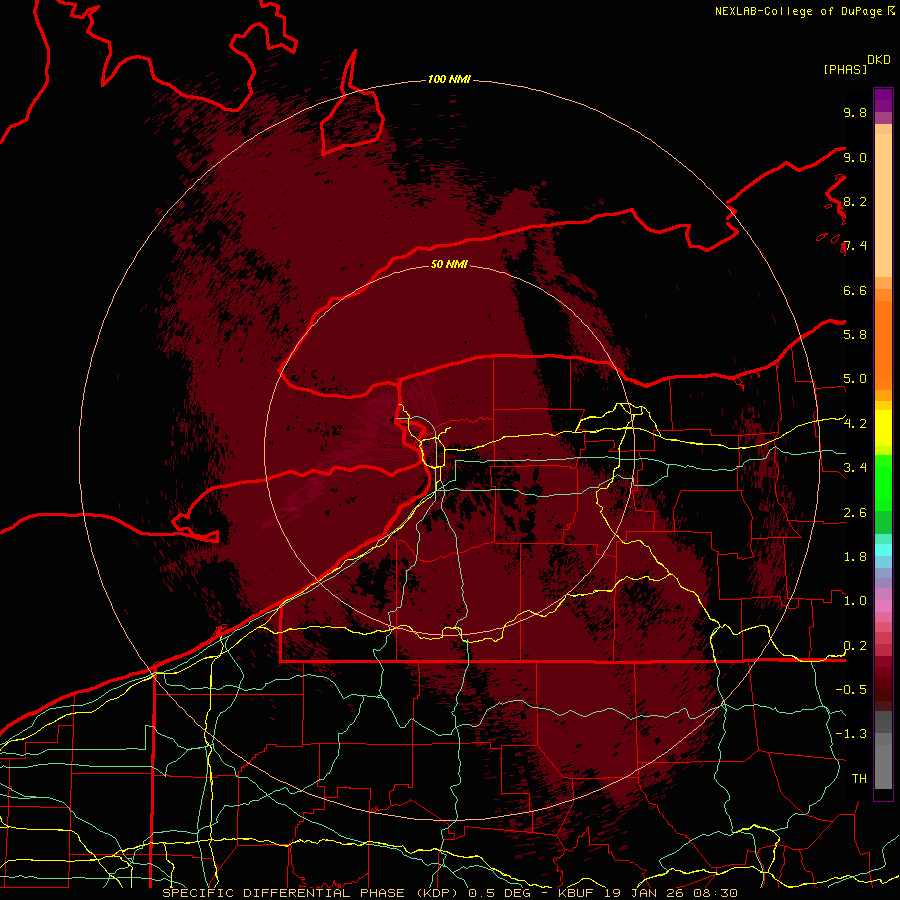Pick the pink band of the color bar
900x900 pixels.
click(883, 606)
